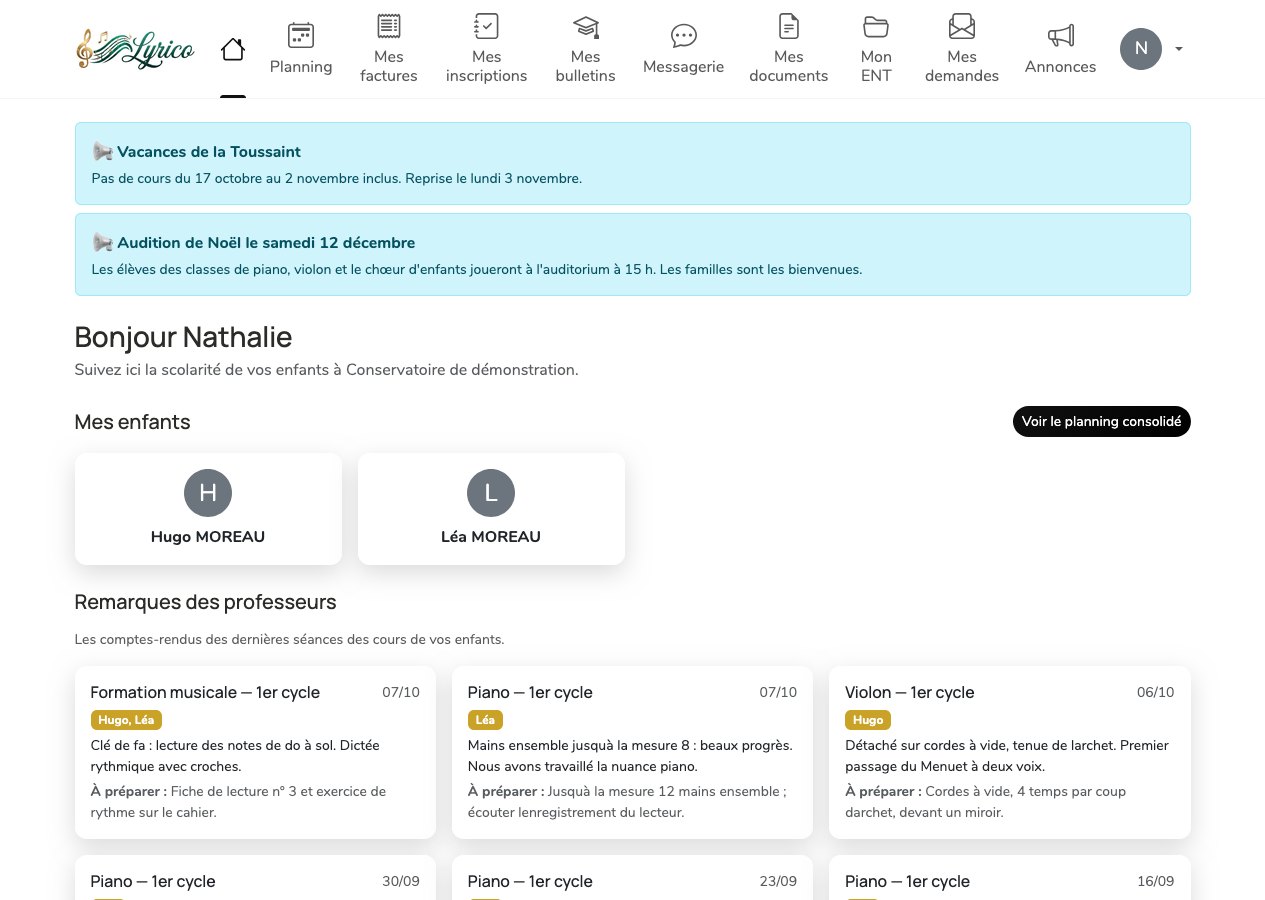Click the Audition de Noël announcement title
The width and height of the screenshot is (1265, 900).
[266, 243]
